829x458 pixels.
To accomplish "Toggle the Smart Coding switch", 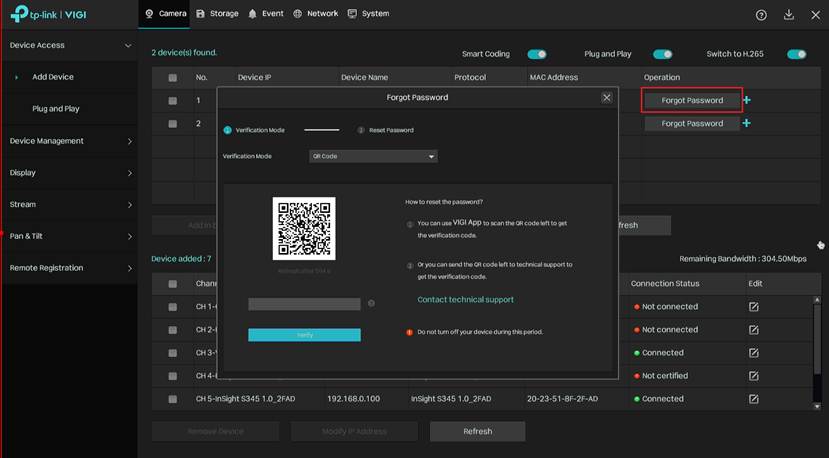I will [537, 54].
